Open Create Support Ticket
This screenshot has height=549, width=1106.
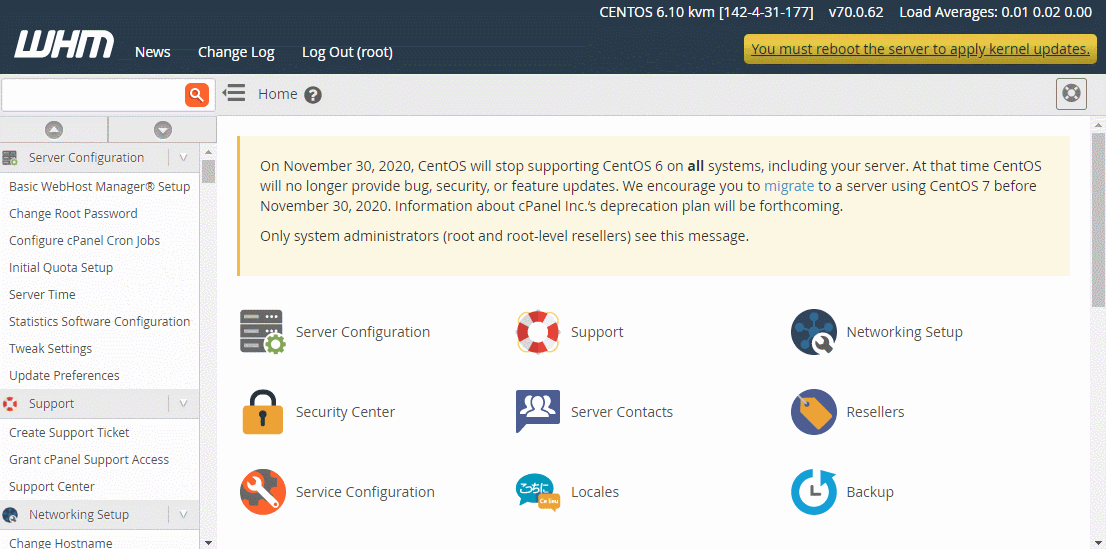(69, 433)
